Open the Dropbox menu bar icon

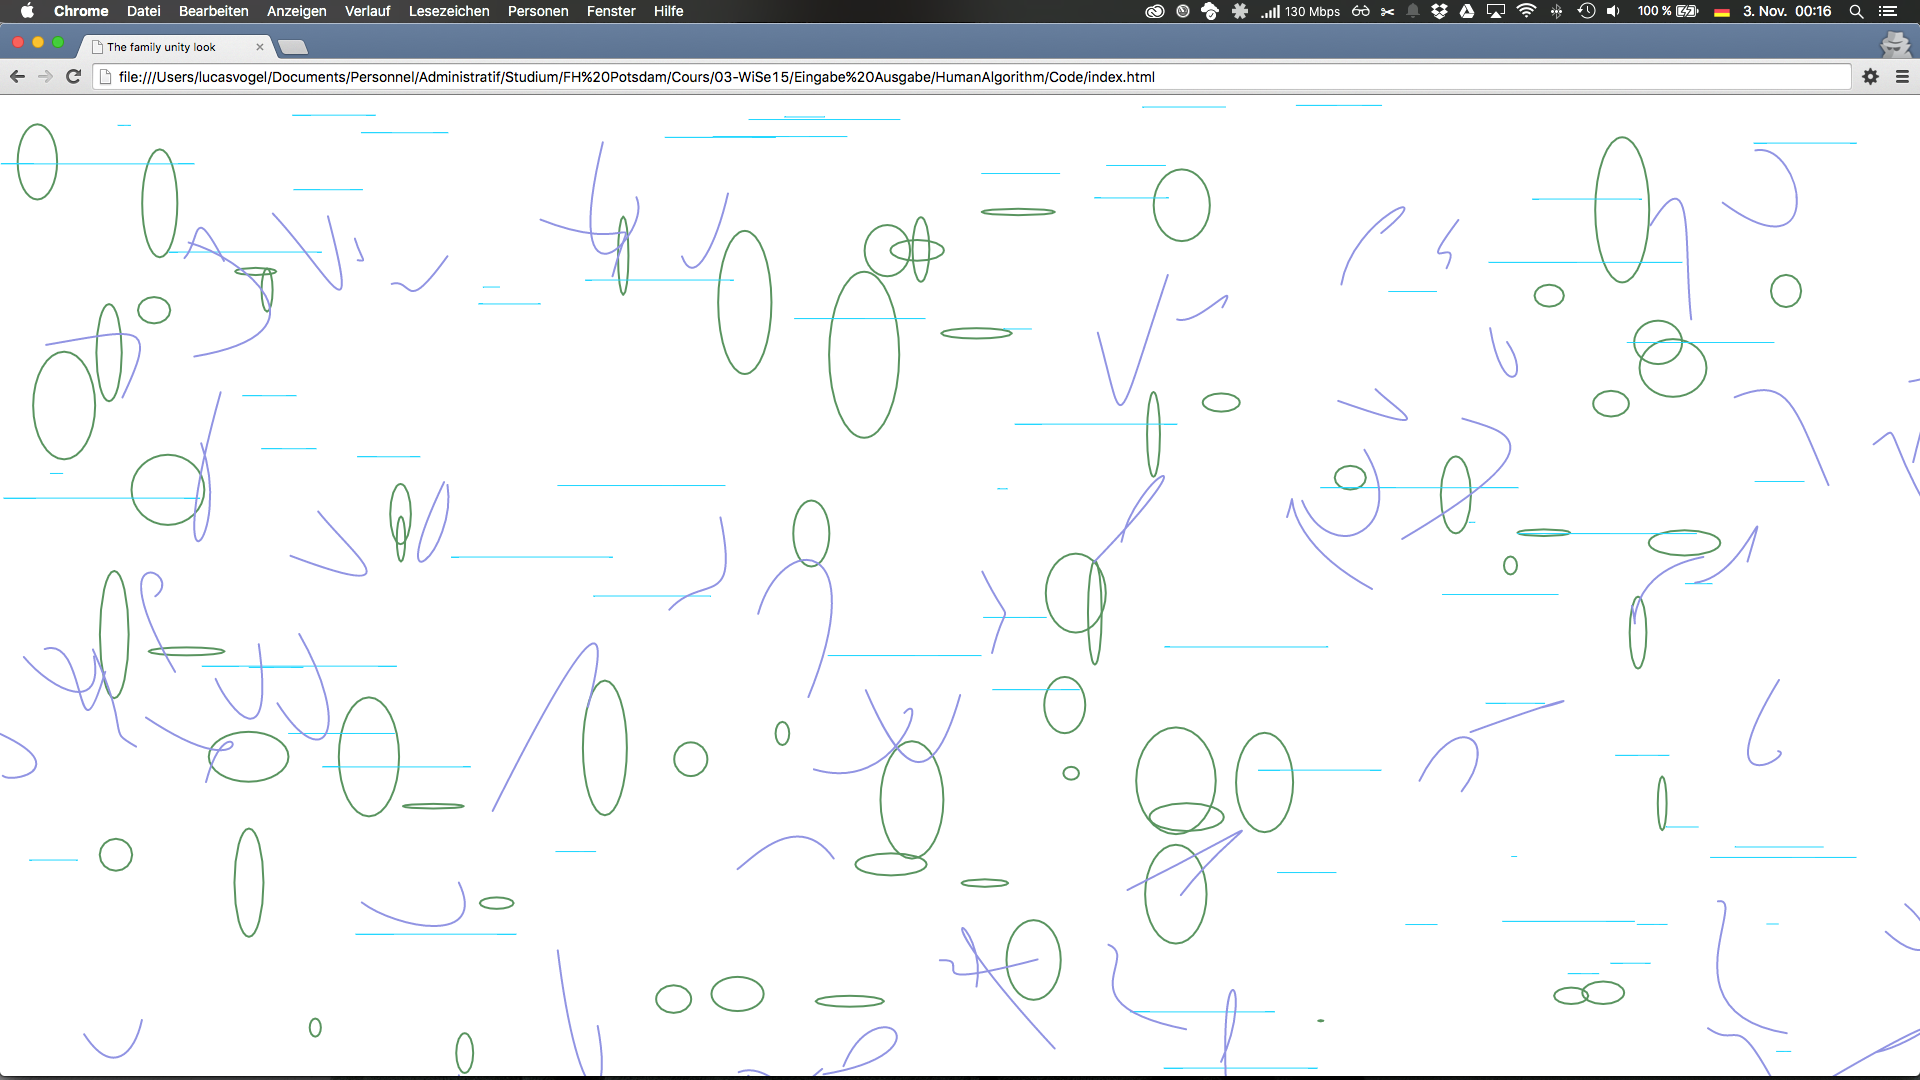(1439, 11)
